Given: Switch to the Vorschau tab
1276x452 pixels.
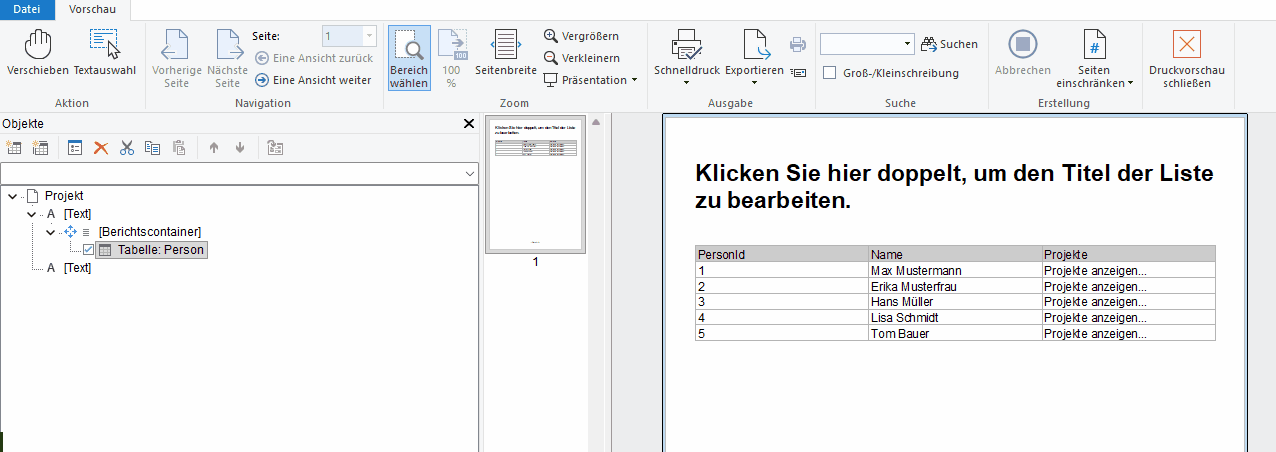Looking at the screenshot, I should 91,9.
